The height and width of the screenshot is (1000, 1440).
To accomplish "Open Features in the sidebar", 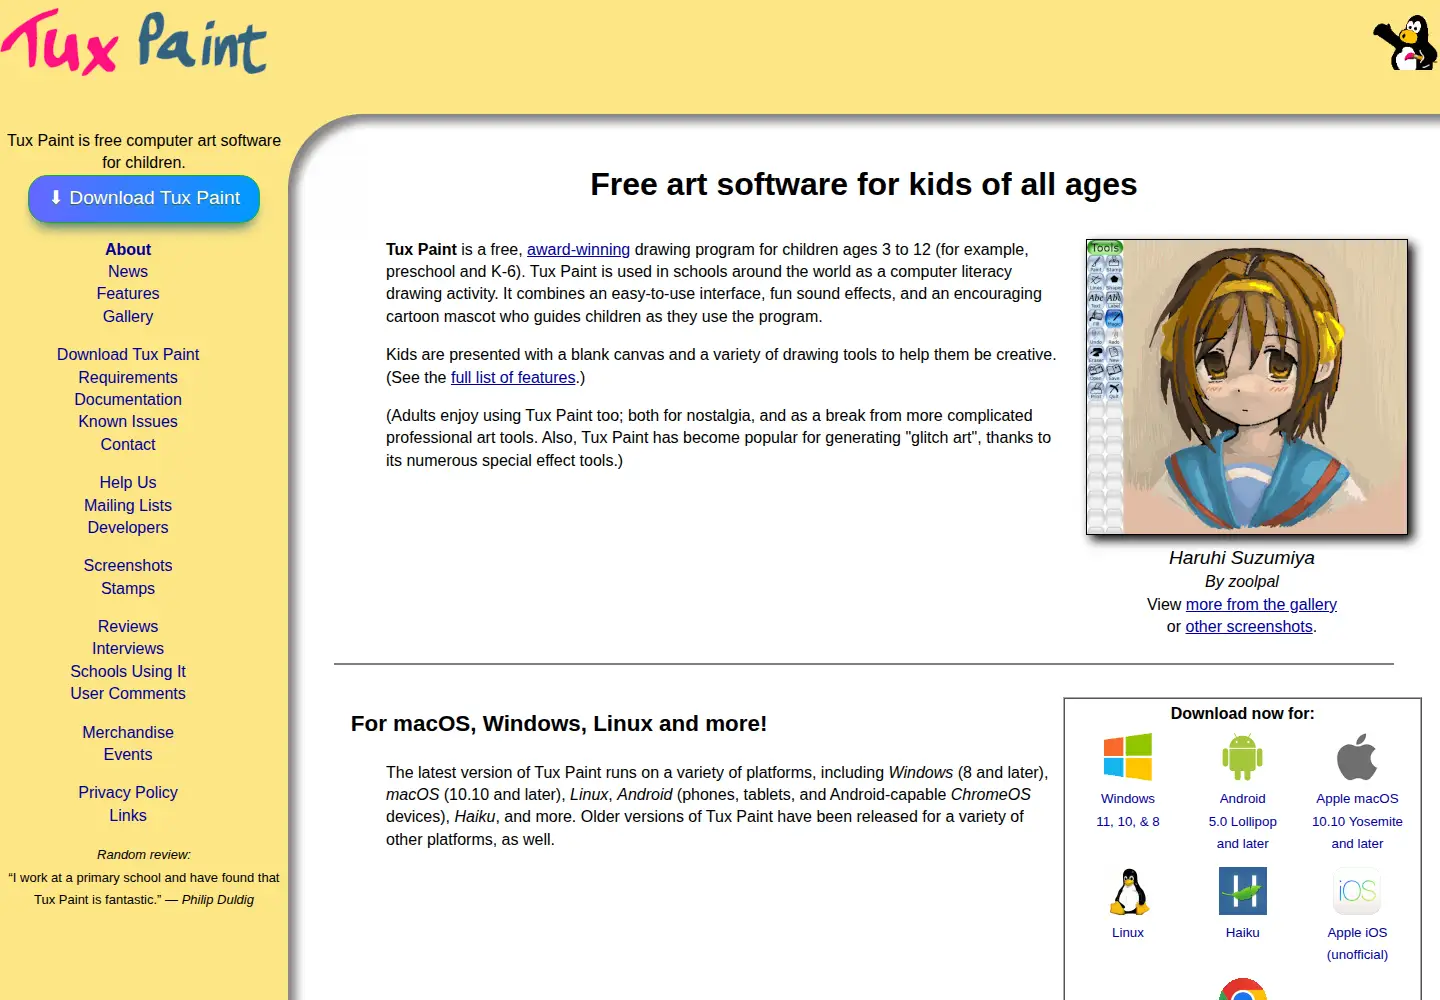I will pos(128,293).
